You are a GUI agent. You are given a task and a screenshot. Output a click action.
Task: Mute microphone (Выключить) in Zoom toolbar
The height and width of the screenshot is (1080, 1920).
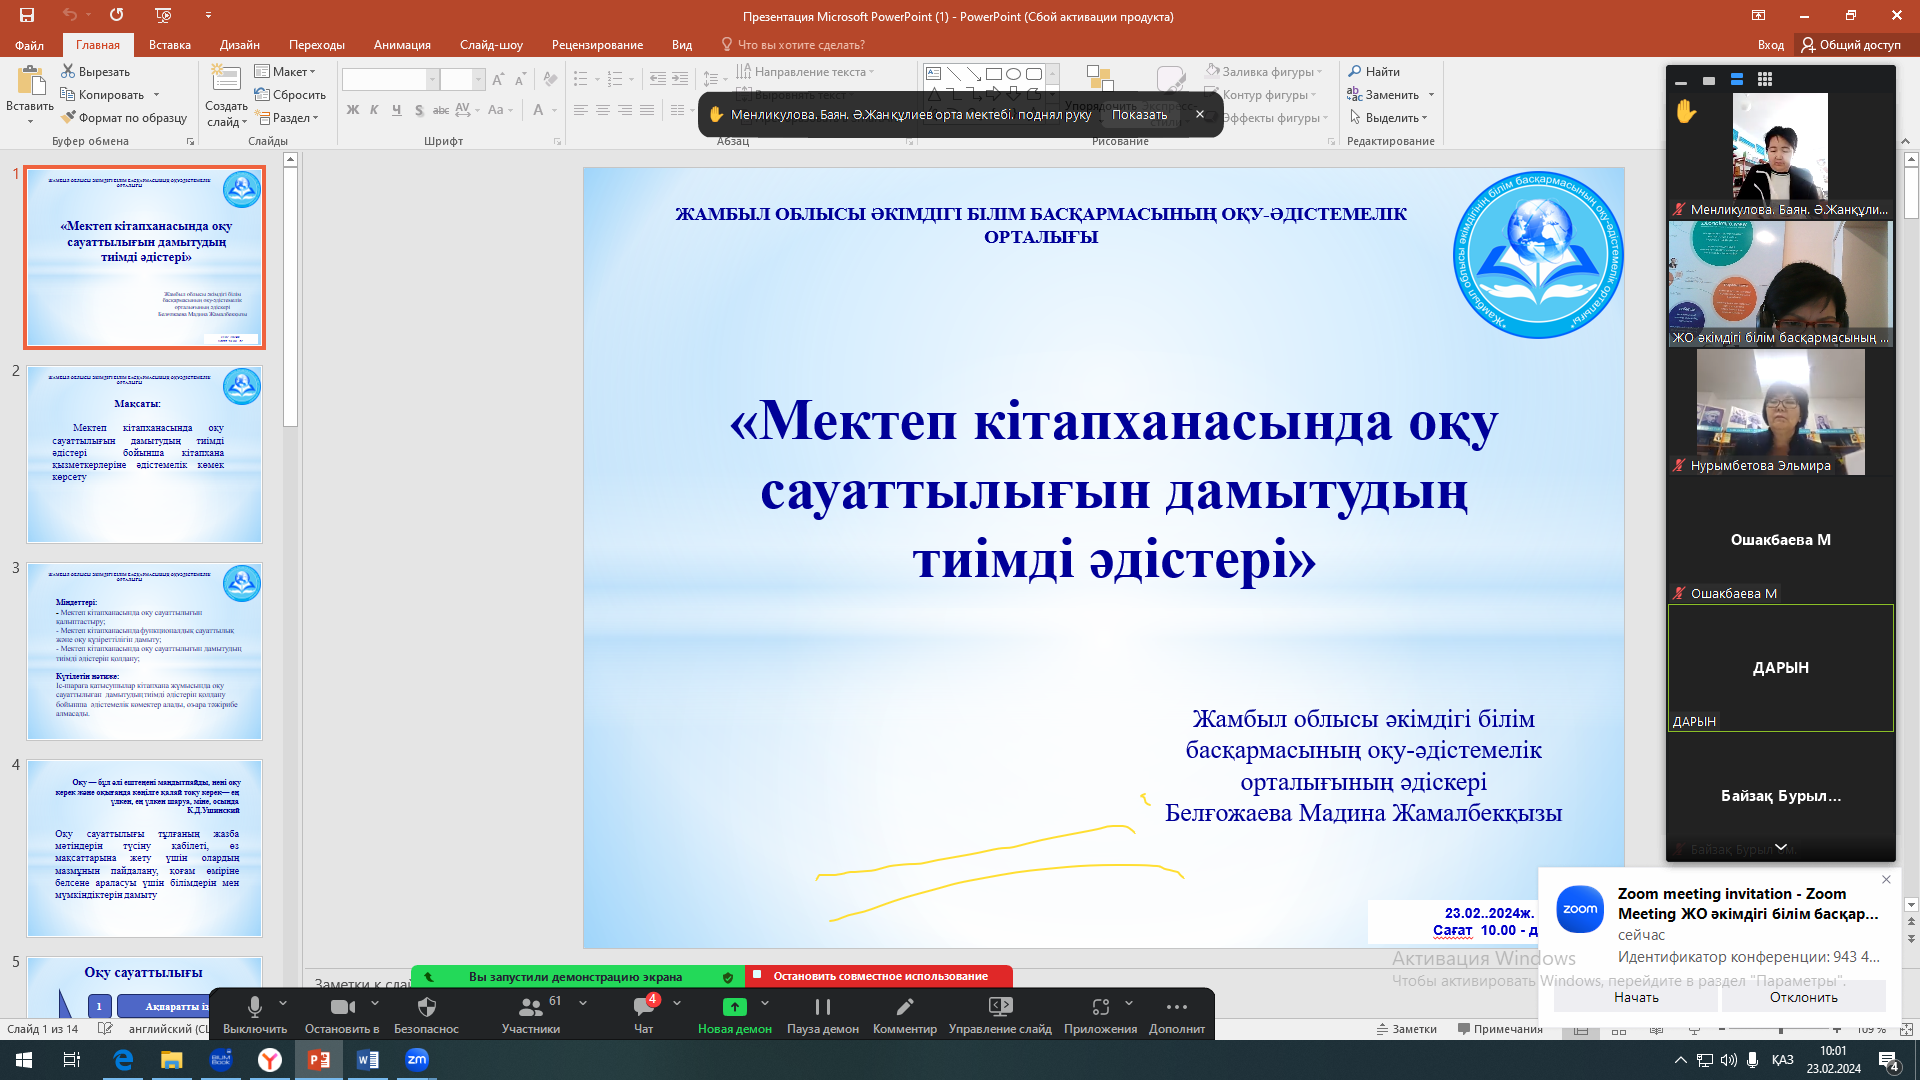[255, 1006]
